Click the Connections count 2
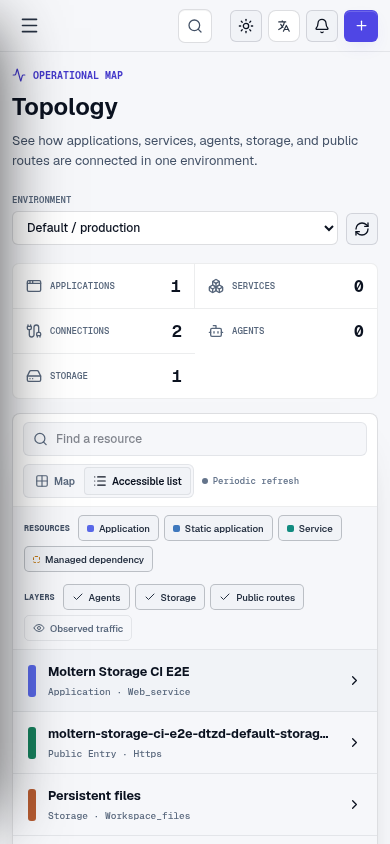Screen dimensions: 390x844 (x=176, y=332)
